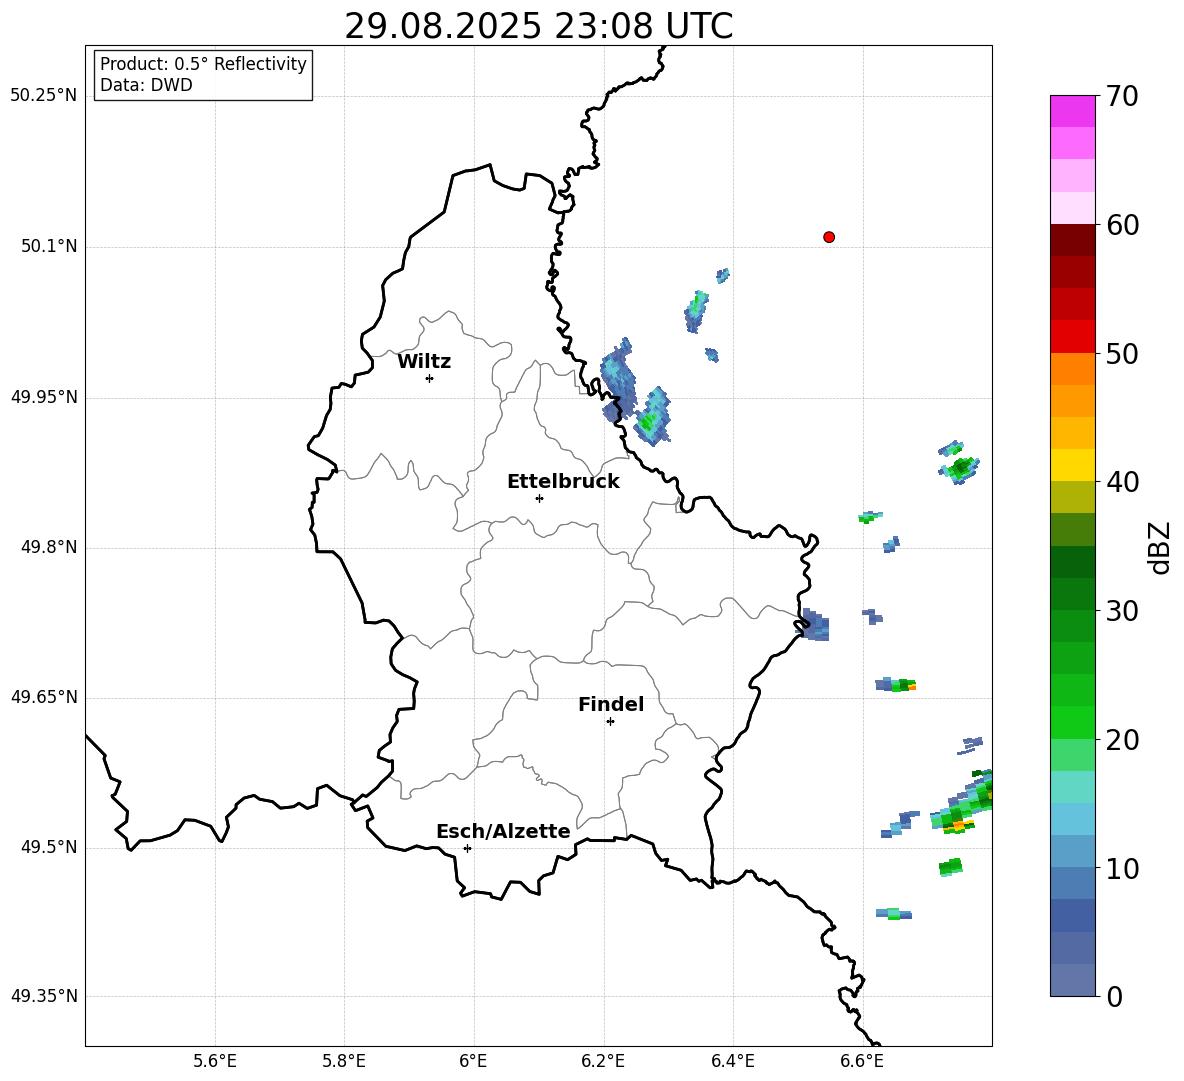Click the 50.1°N latitude label
Viewport: 1184px width, 1081px height.
point(49,247)
